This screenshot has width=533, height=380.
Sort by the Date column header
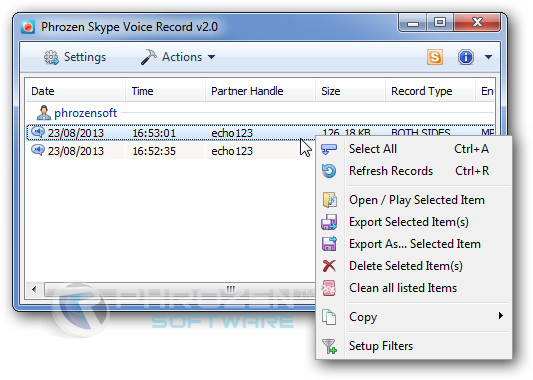(x=76, y=91)
